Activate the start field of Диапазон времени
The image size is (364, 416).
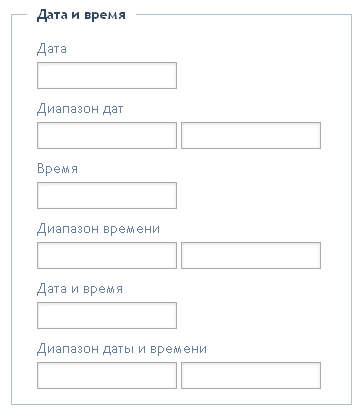pyautogui.click(x=107, y=255)
